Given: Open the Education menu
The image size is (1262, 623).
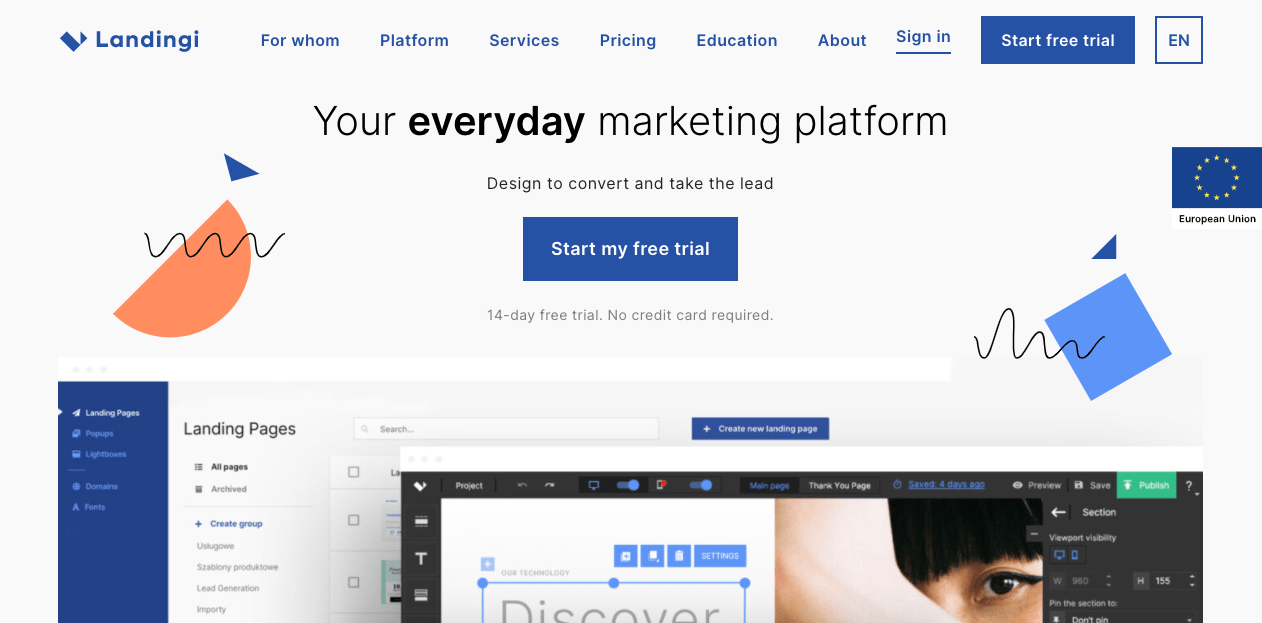Looking at the screenshot, I should pyautogui.click(x=737, y=41).
